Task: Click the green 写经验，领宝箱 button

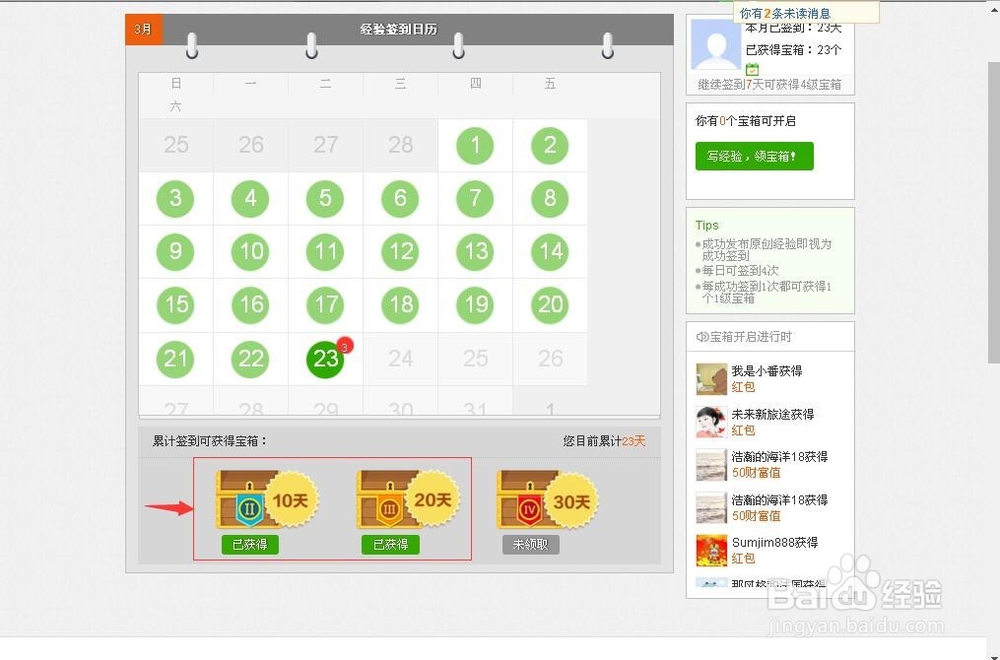Action: (x=754, y=156)
